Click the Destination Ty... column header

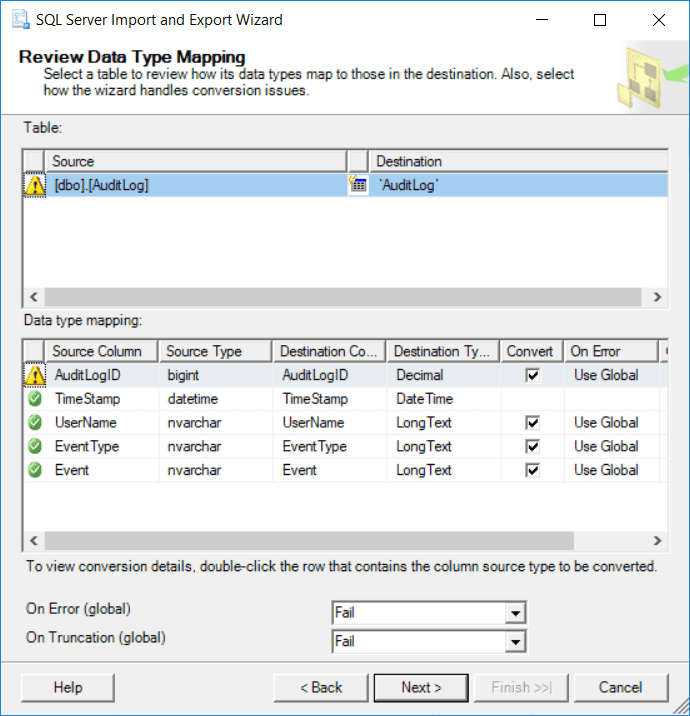(x=443, y=351)
